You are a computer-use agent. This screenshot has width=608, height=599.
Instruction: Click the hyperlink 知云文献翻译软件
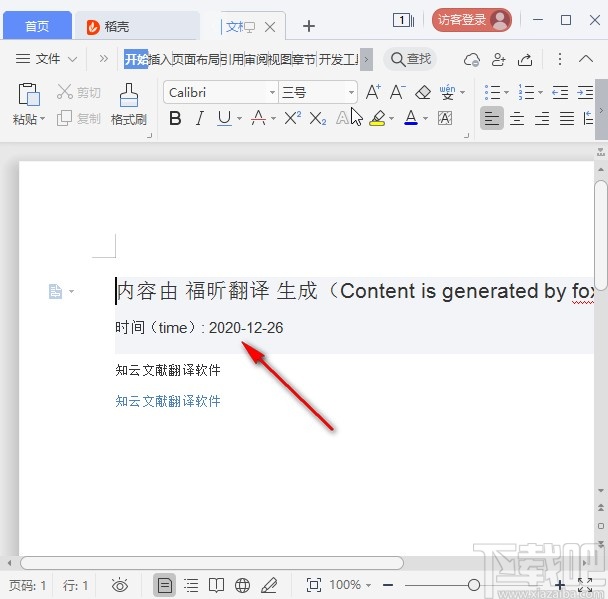click(168, 401)
